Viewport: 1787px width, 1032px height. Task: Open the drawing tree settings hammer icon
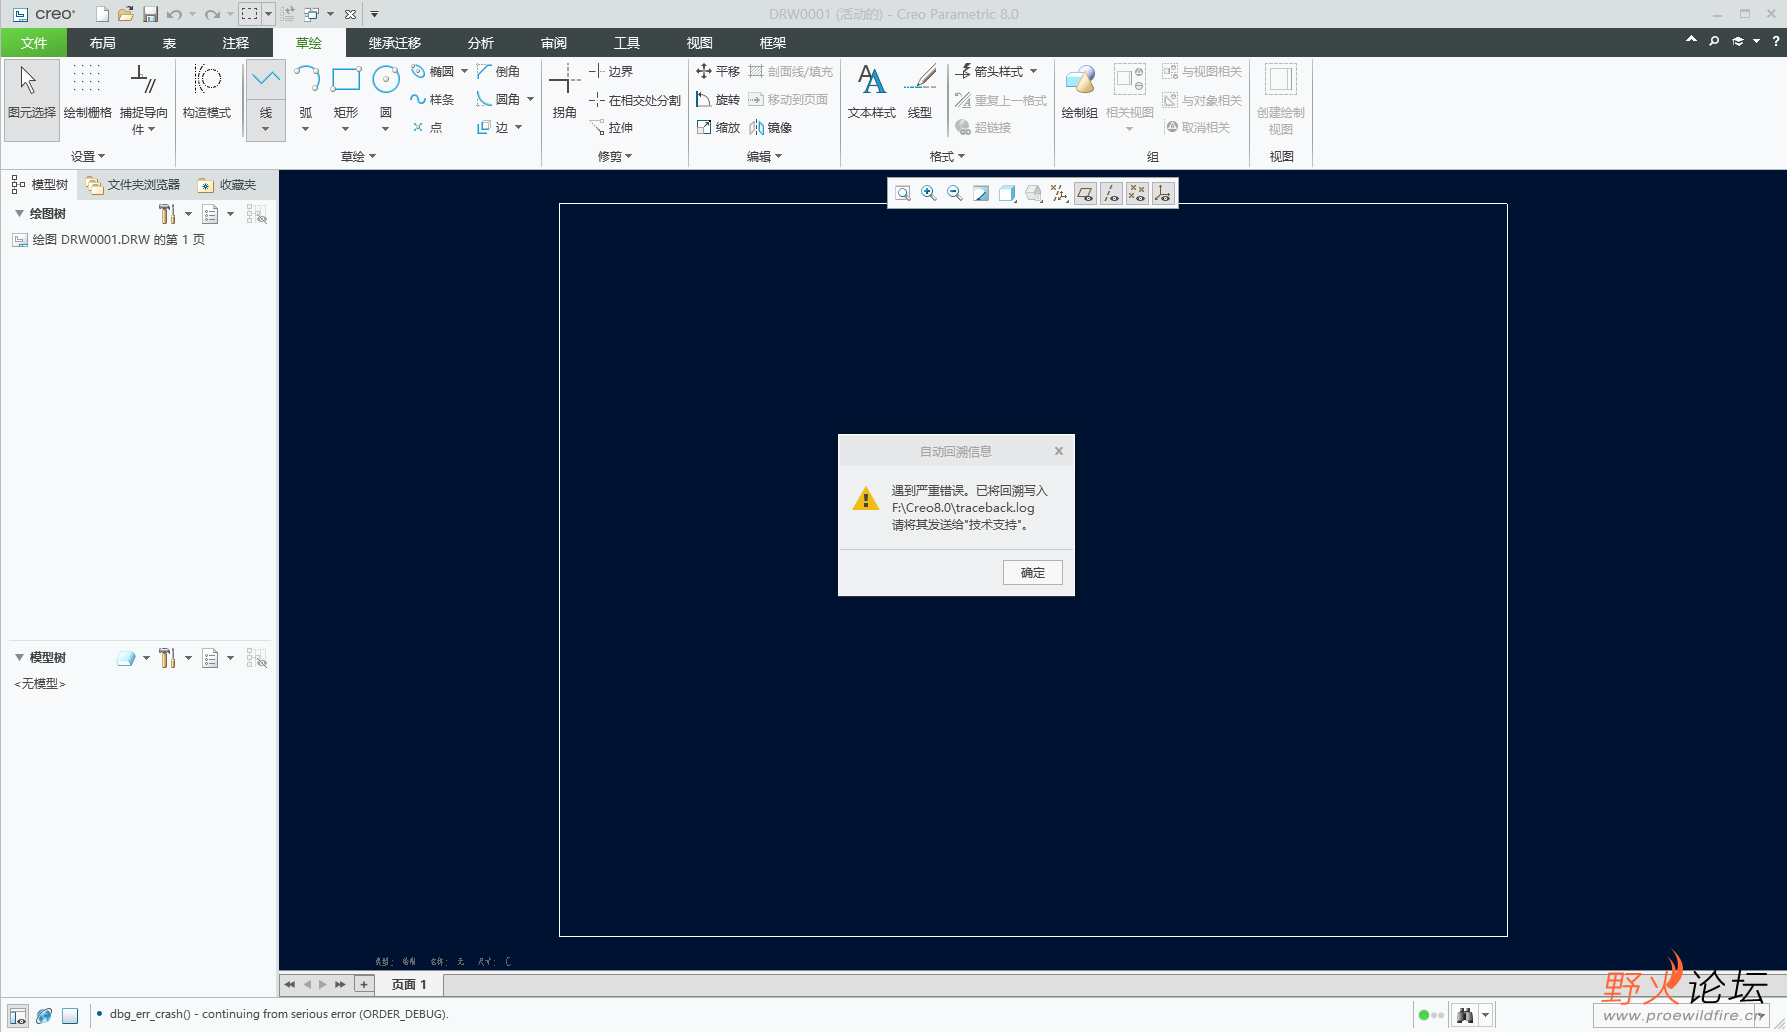pos(167,214)
